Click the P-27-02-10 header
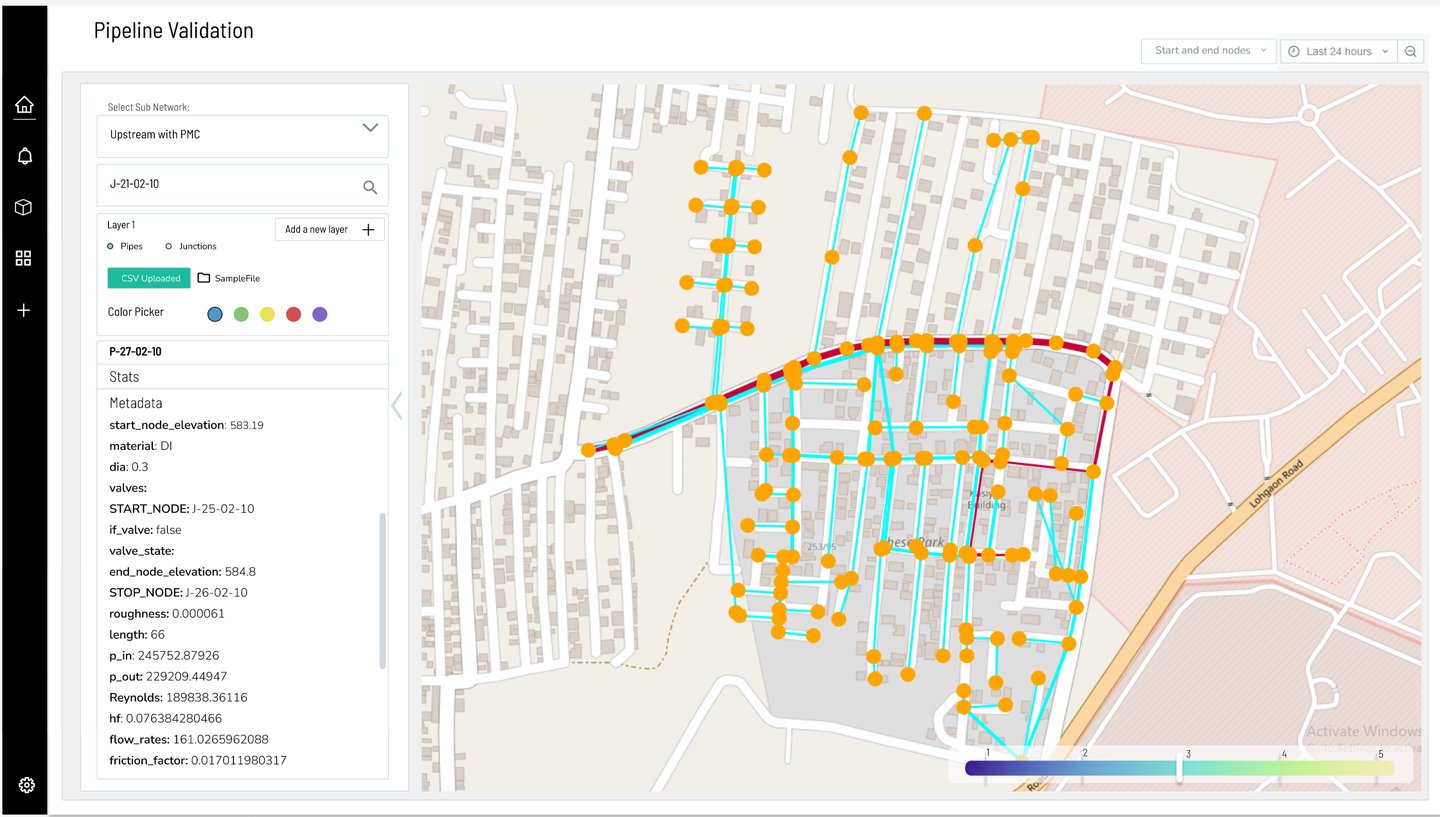Screen dimensions: 1440x817 click(x=242, y=352)
